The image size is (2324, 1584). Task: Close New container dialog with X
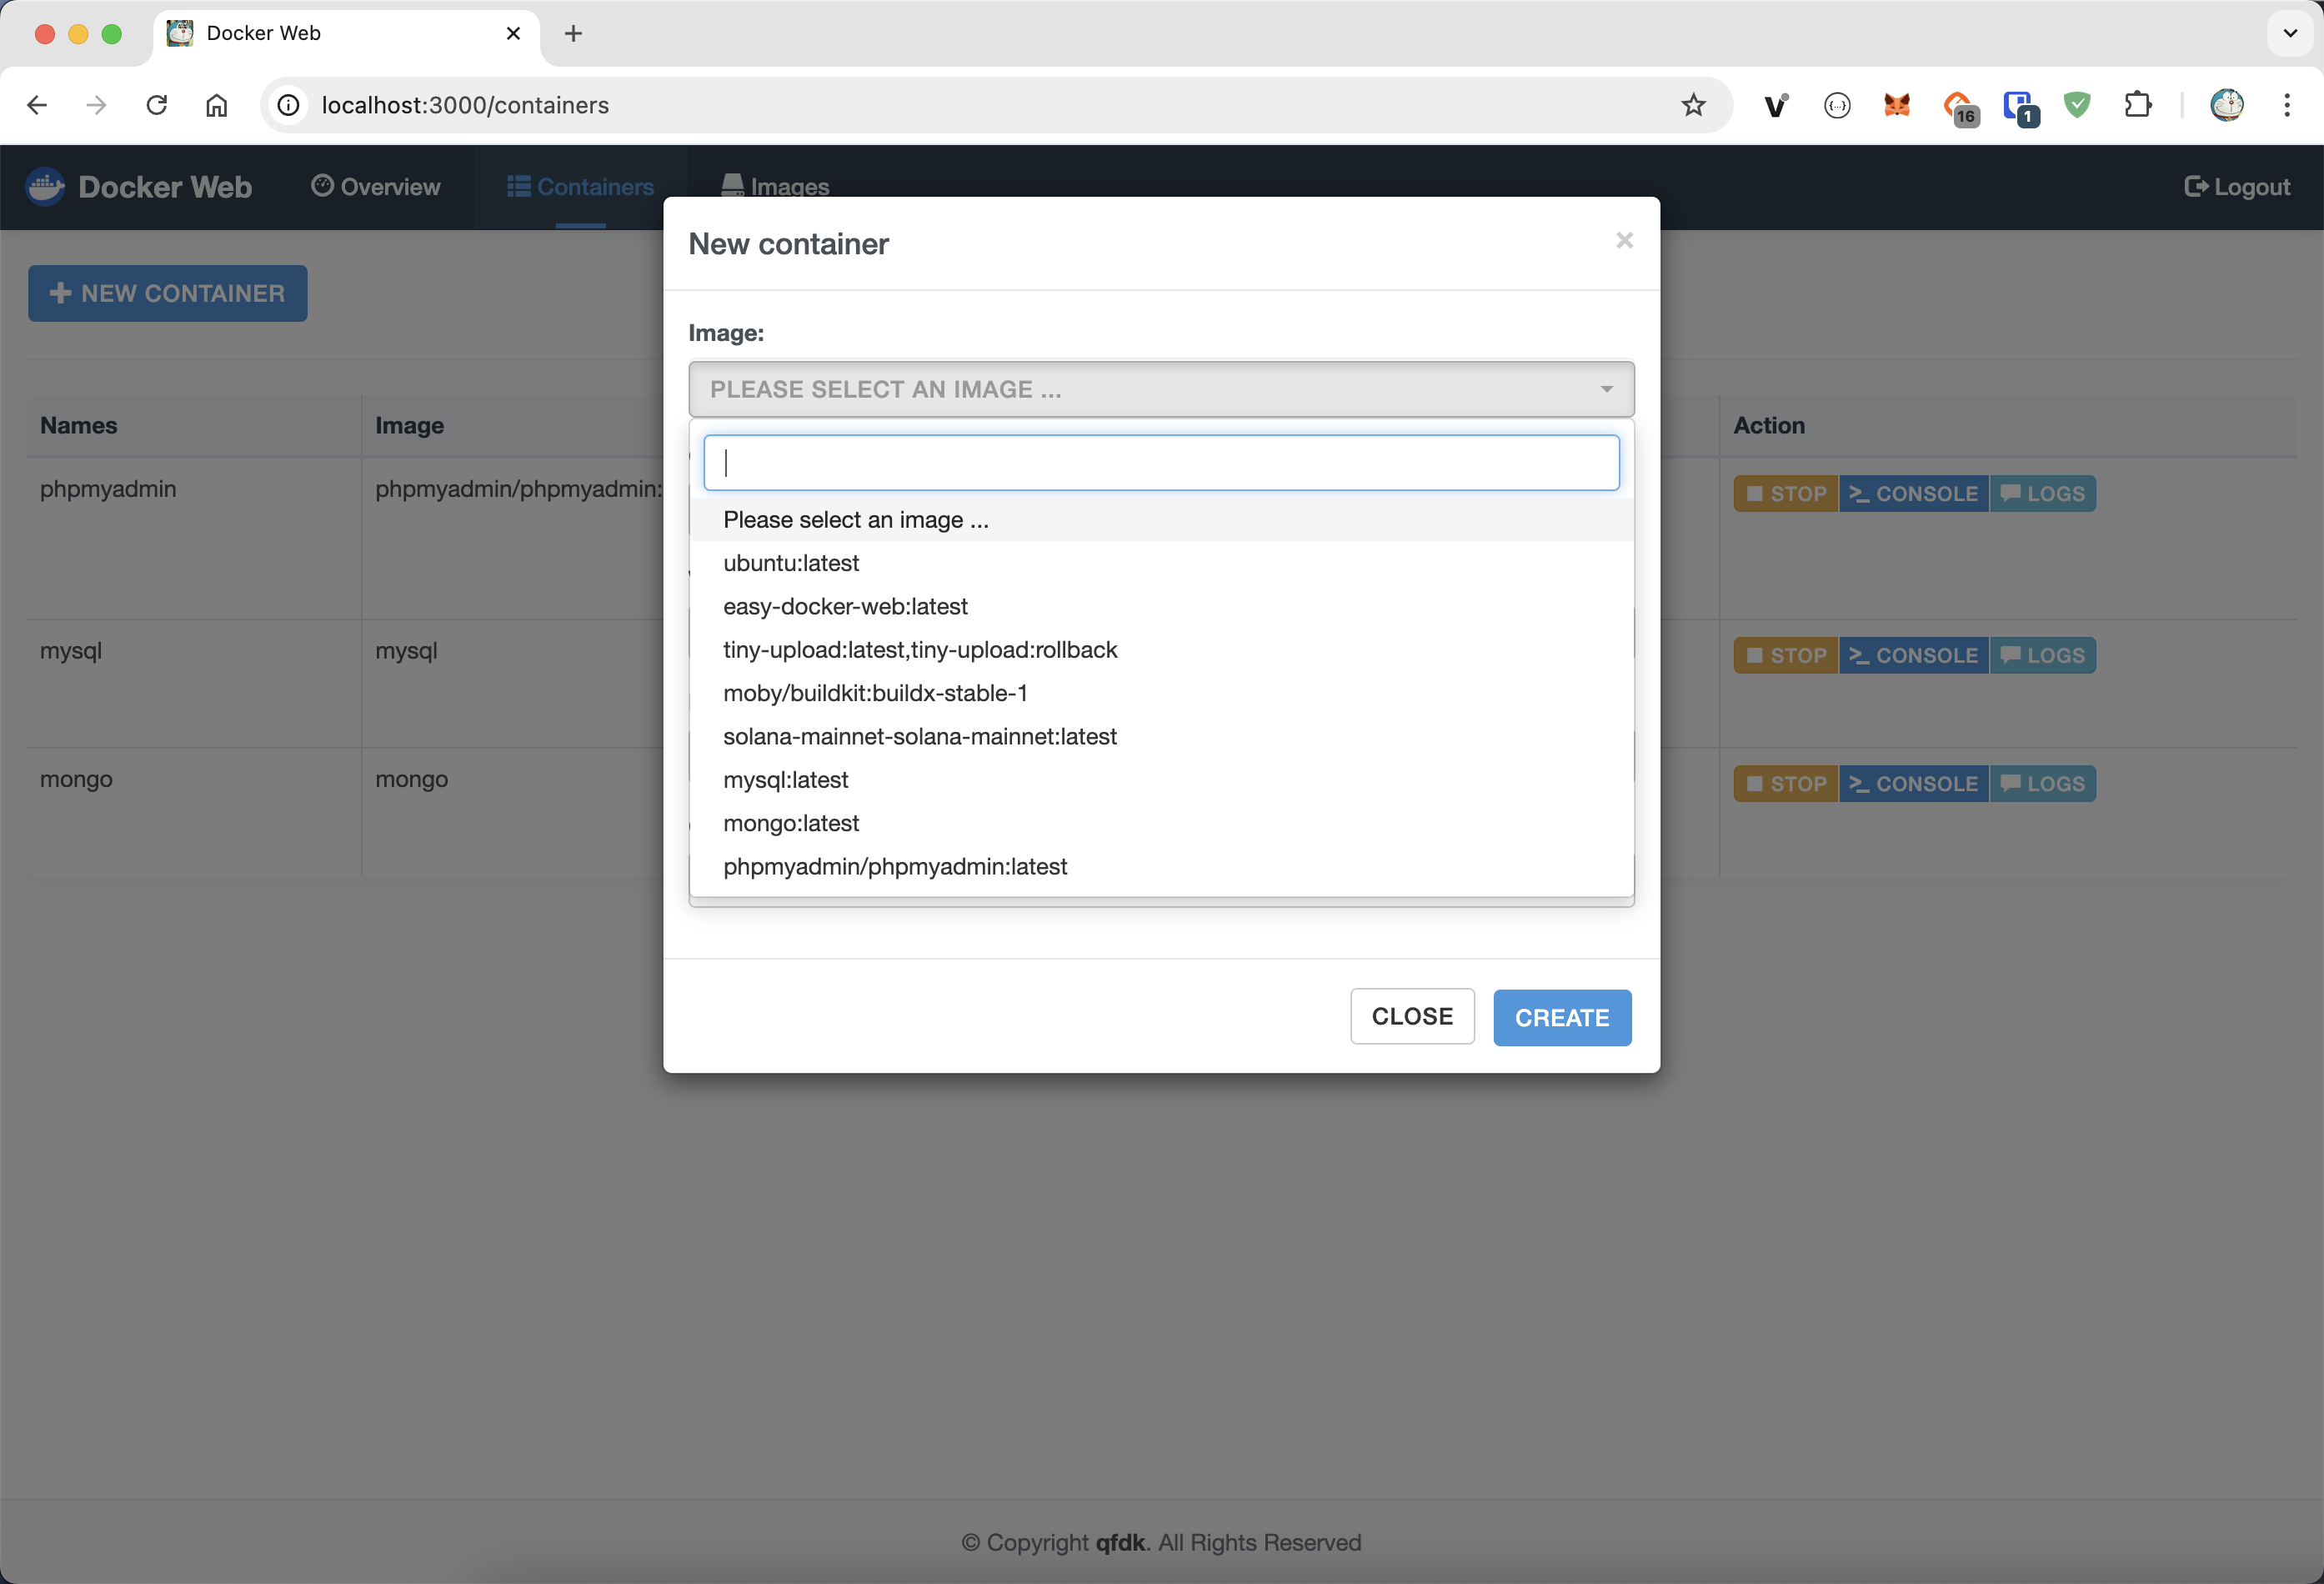[x=1624, y=241]
